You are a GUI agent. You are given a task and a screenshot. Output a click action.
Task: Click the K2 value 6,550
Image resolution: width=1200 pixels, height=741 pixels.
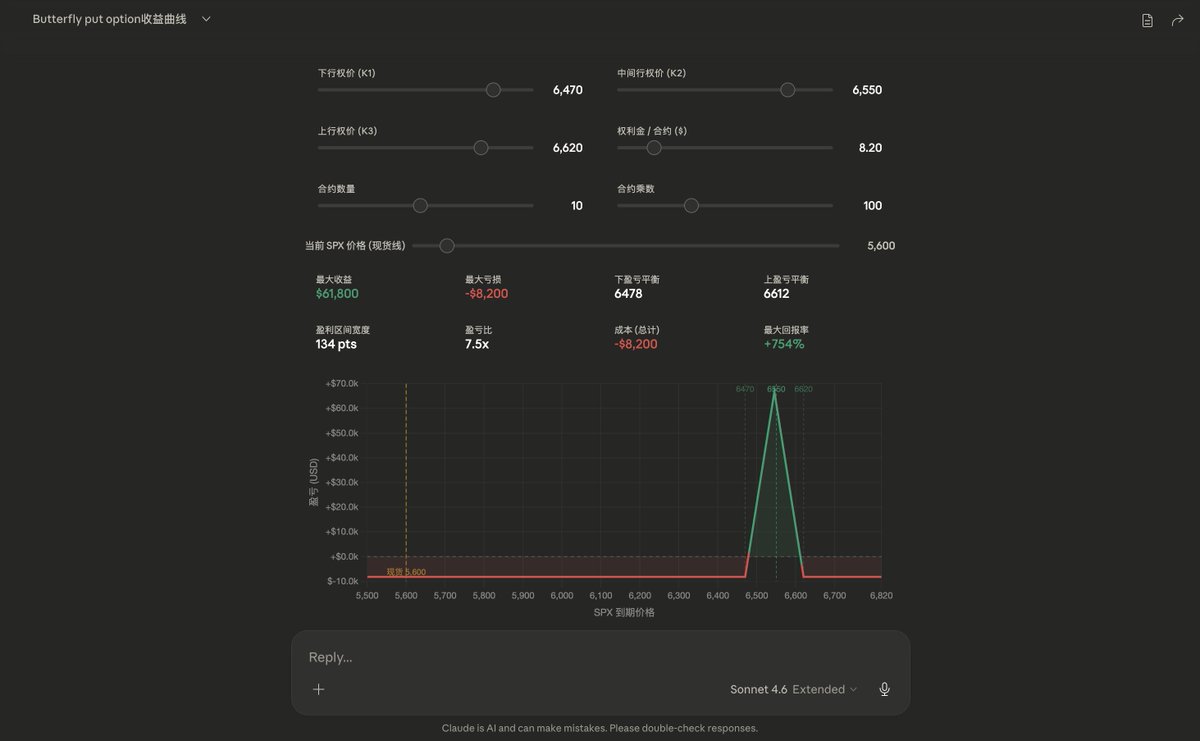coord(867,90)
